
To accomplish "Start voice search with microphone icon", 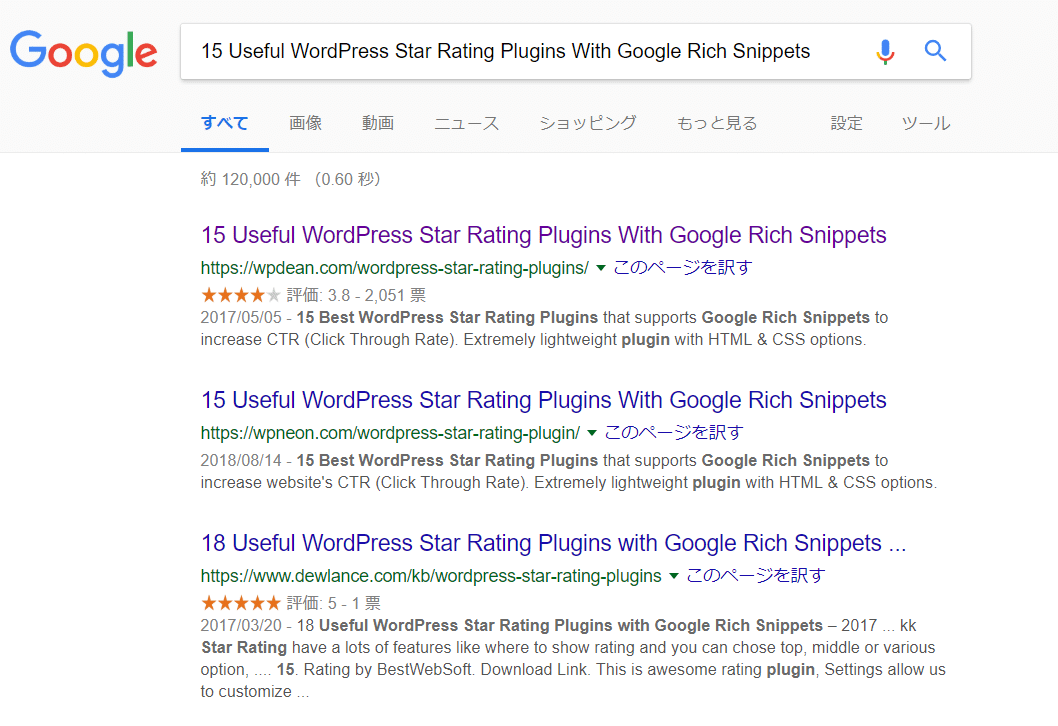I will tap(885, 51).
